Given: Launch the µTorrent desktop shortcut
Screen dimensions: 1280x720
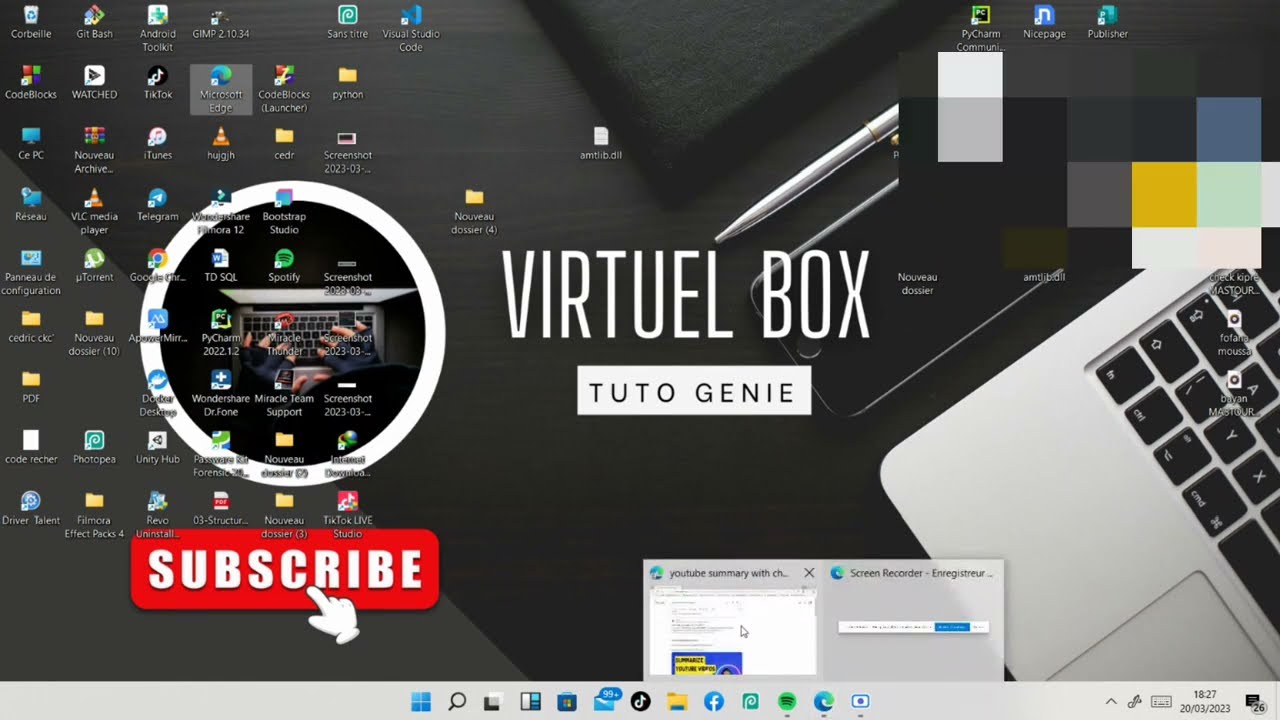Looking at the screenshot, I should click(x=94, y=266).
